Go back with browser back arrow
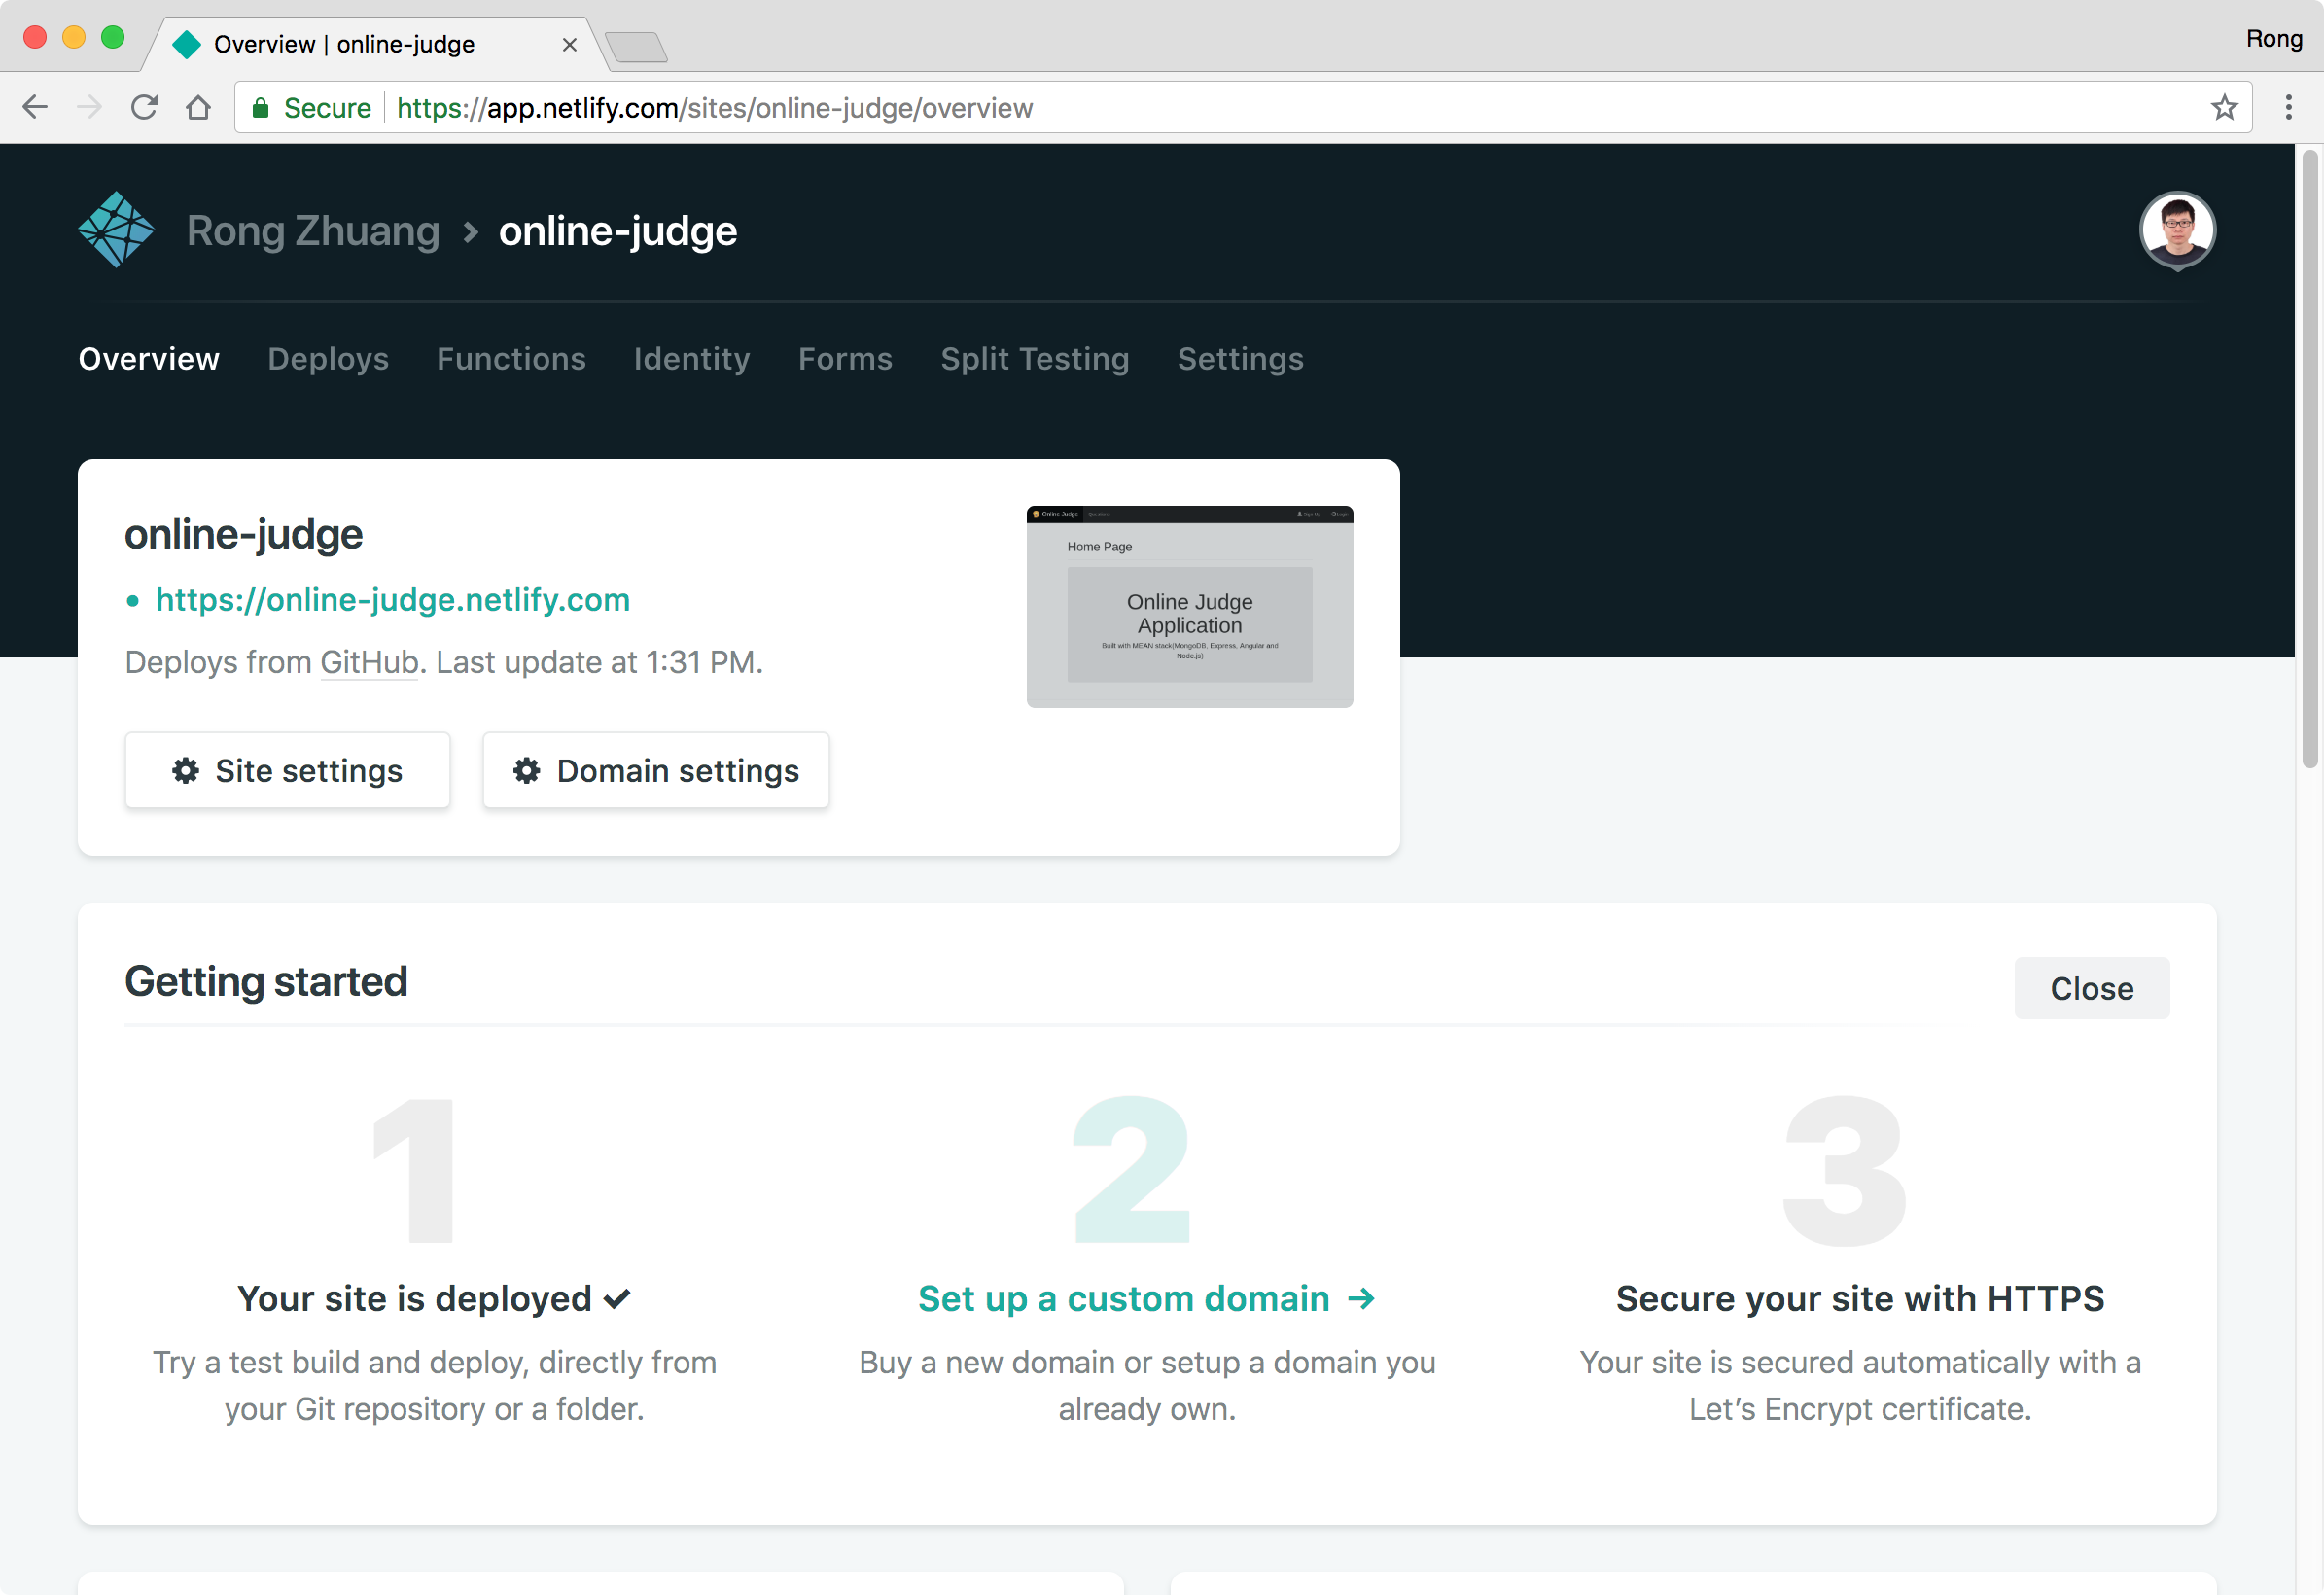 [x=35, y=107]
